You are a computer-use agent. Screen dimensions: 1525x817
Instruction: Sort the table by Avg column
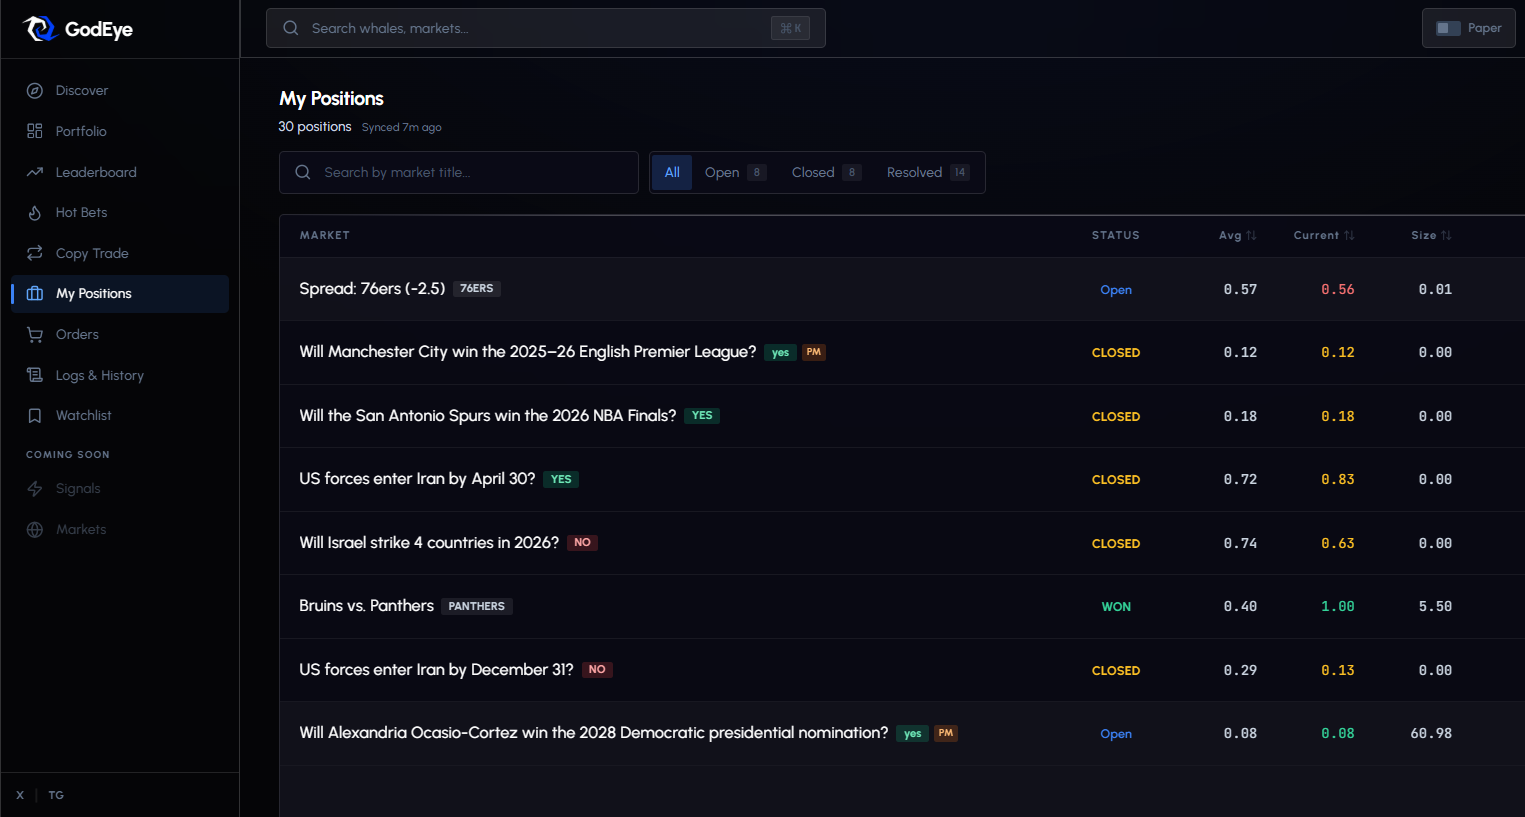point(1237,236)
